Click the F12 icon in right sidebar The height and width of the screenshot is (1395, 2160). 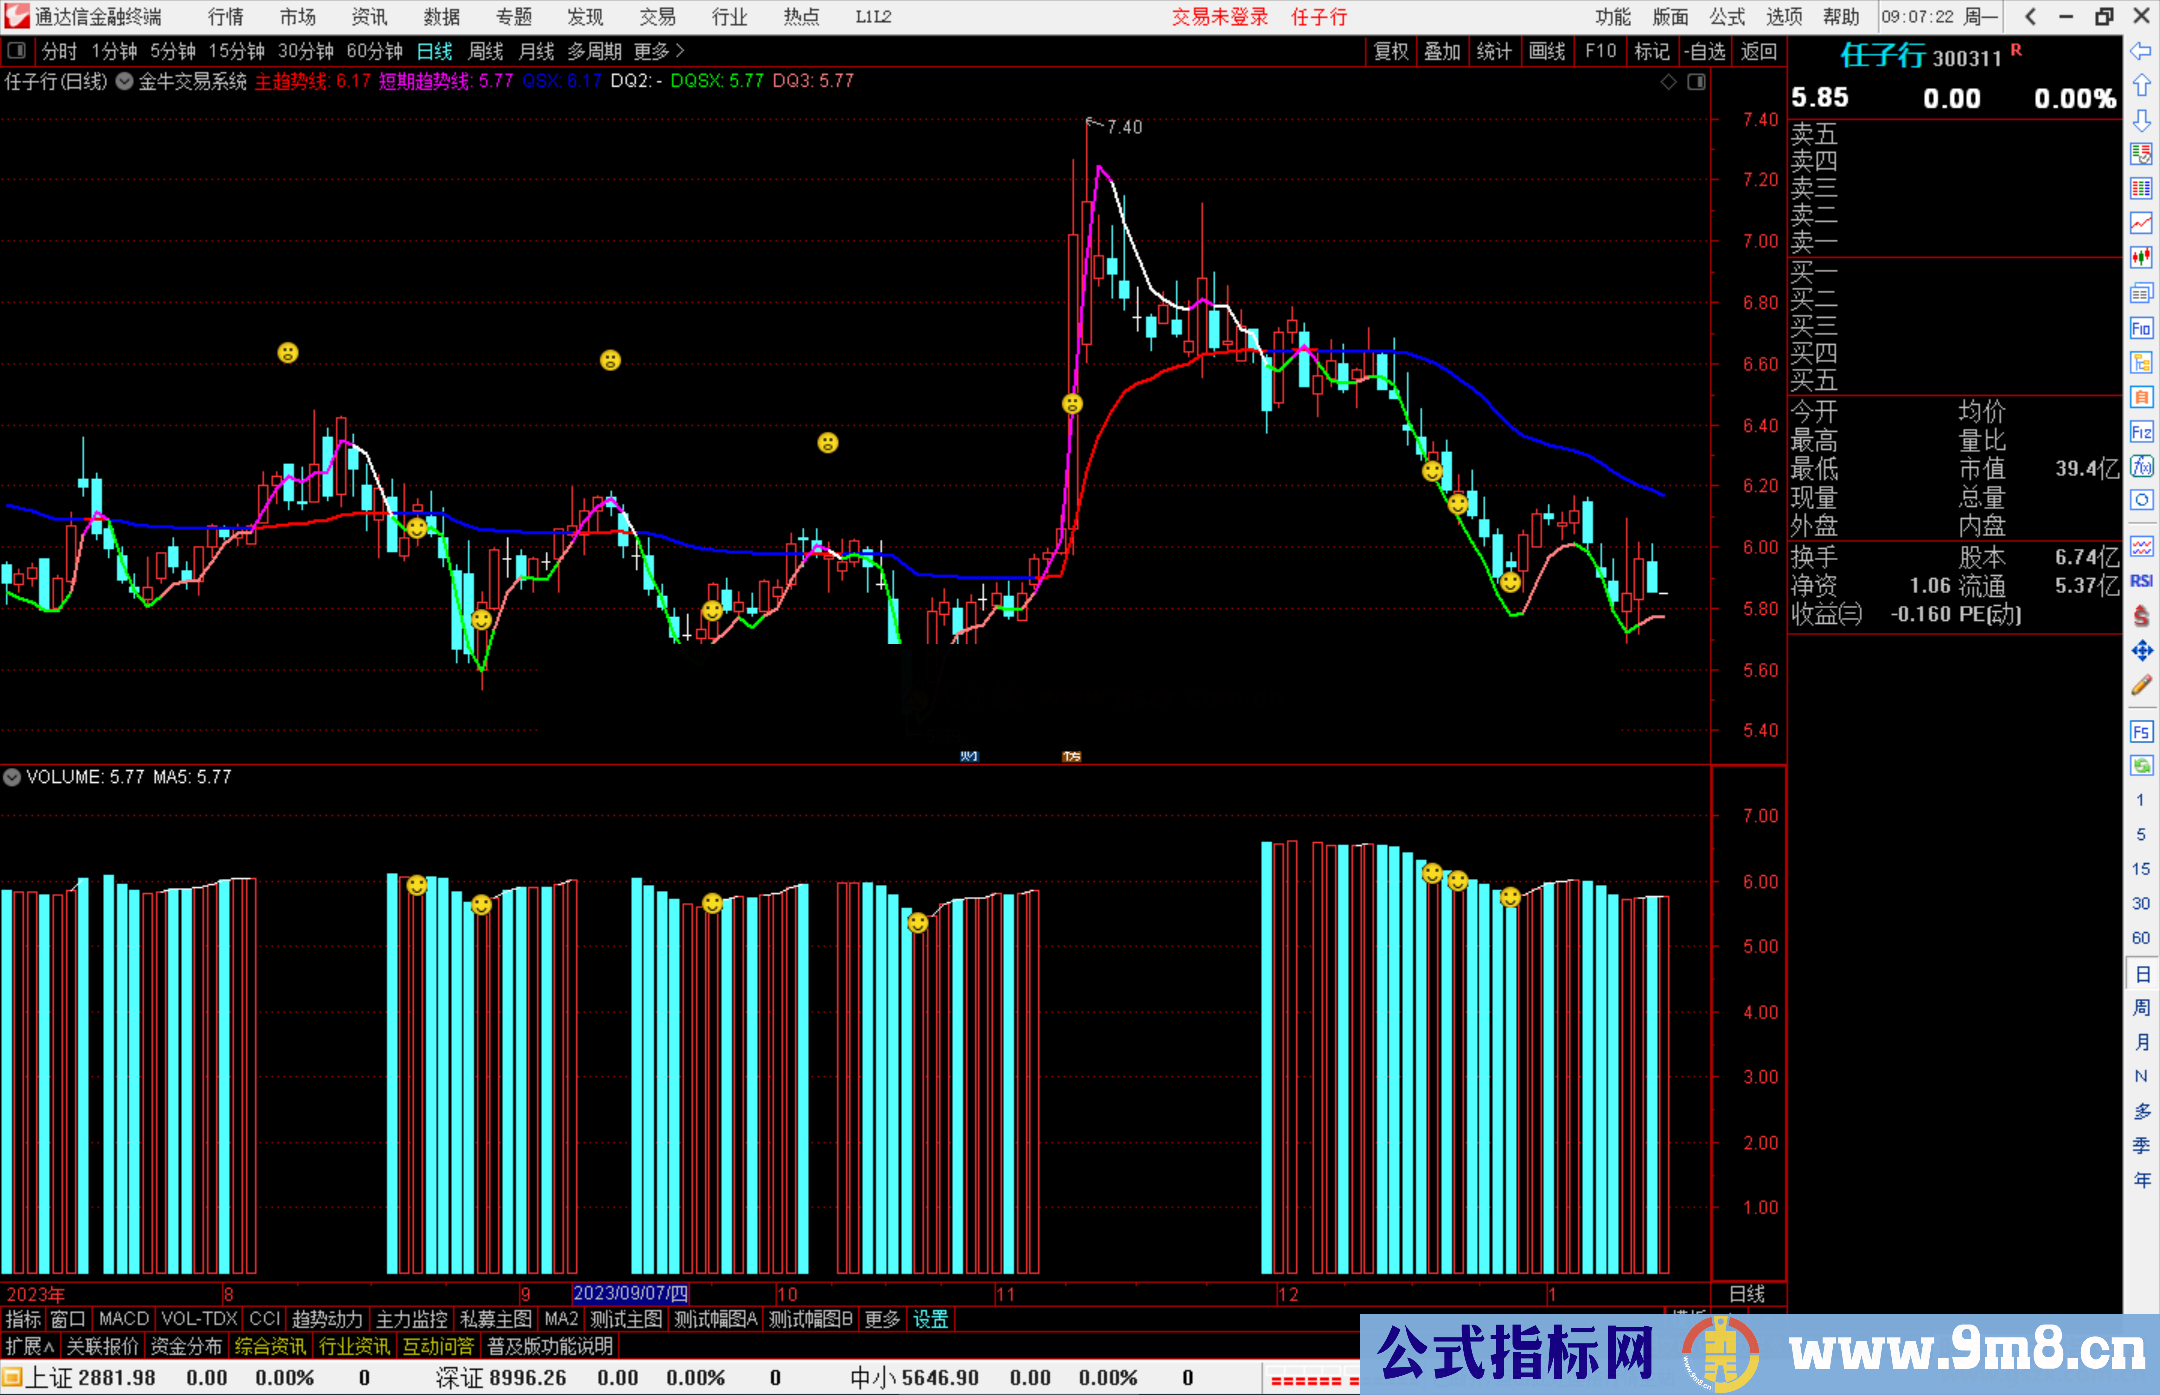coord(2141,432)
